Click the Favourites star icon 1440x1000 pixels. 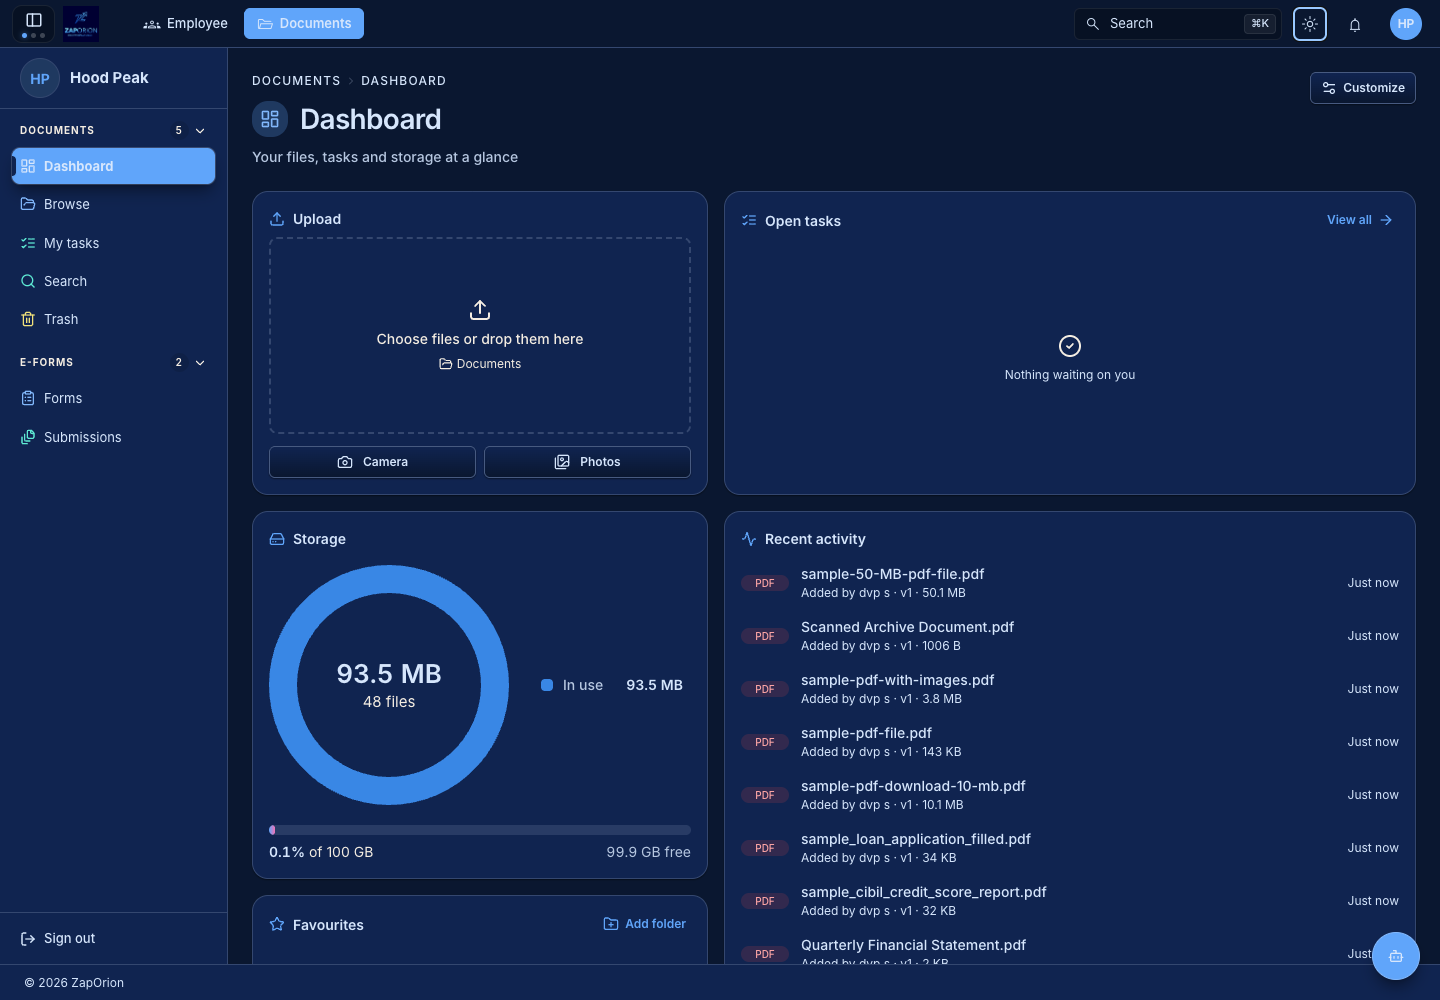[x=277, y=925]
